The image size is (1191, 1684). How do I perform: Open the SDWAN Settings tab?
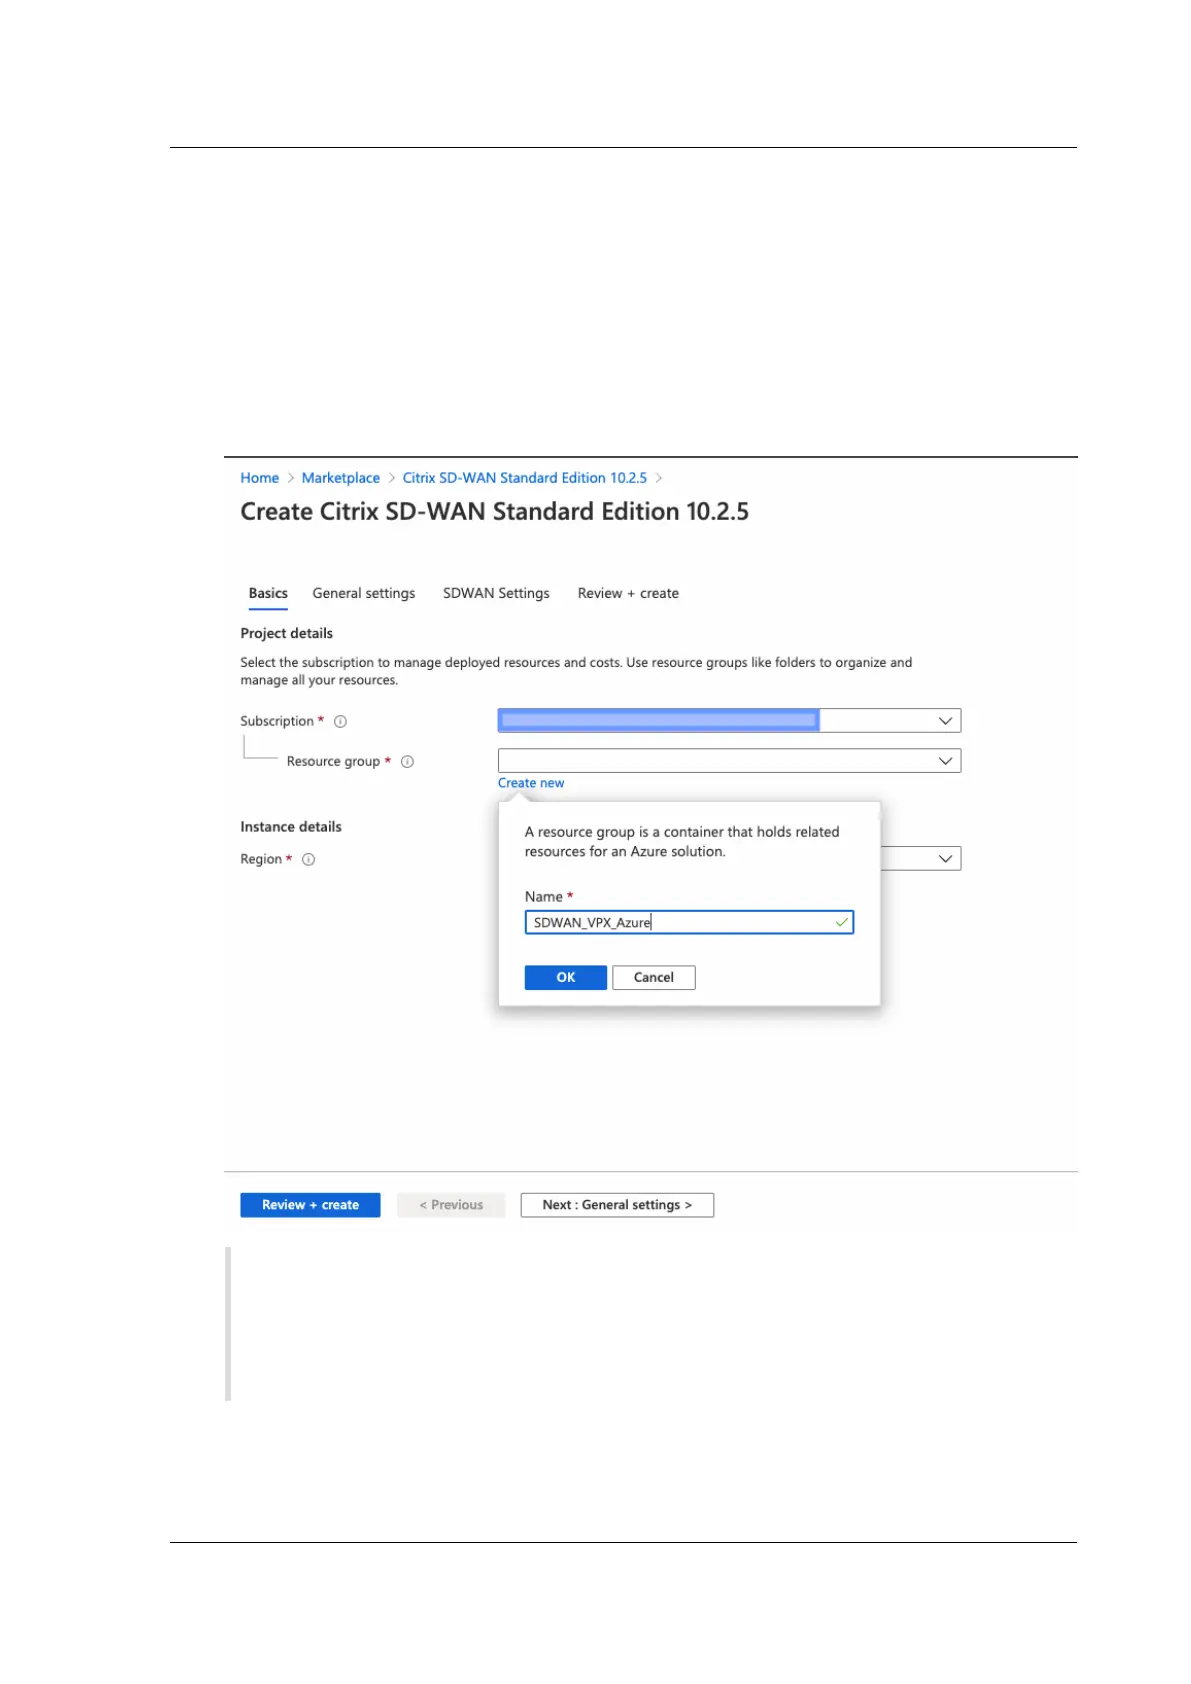(x=496, y=593)
